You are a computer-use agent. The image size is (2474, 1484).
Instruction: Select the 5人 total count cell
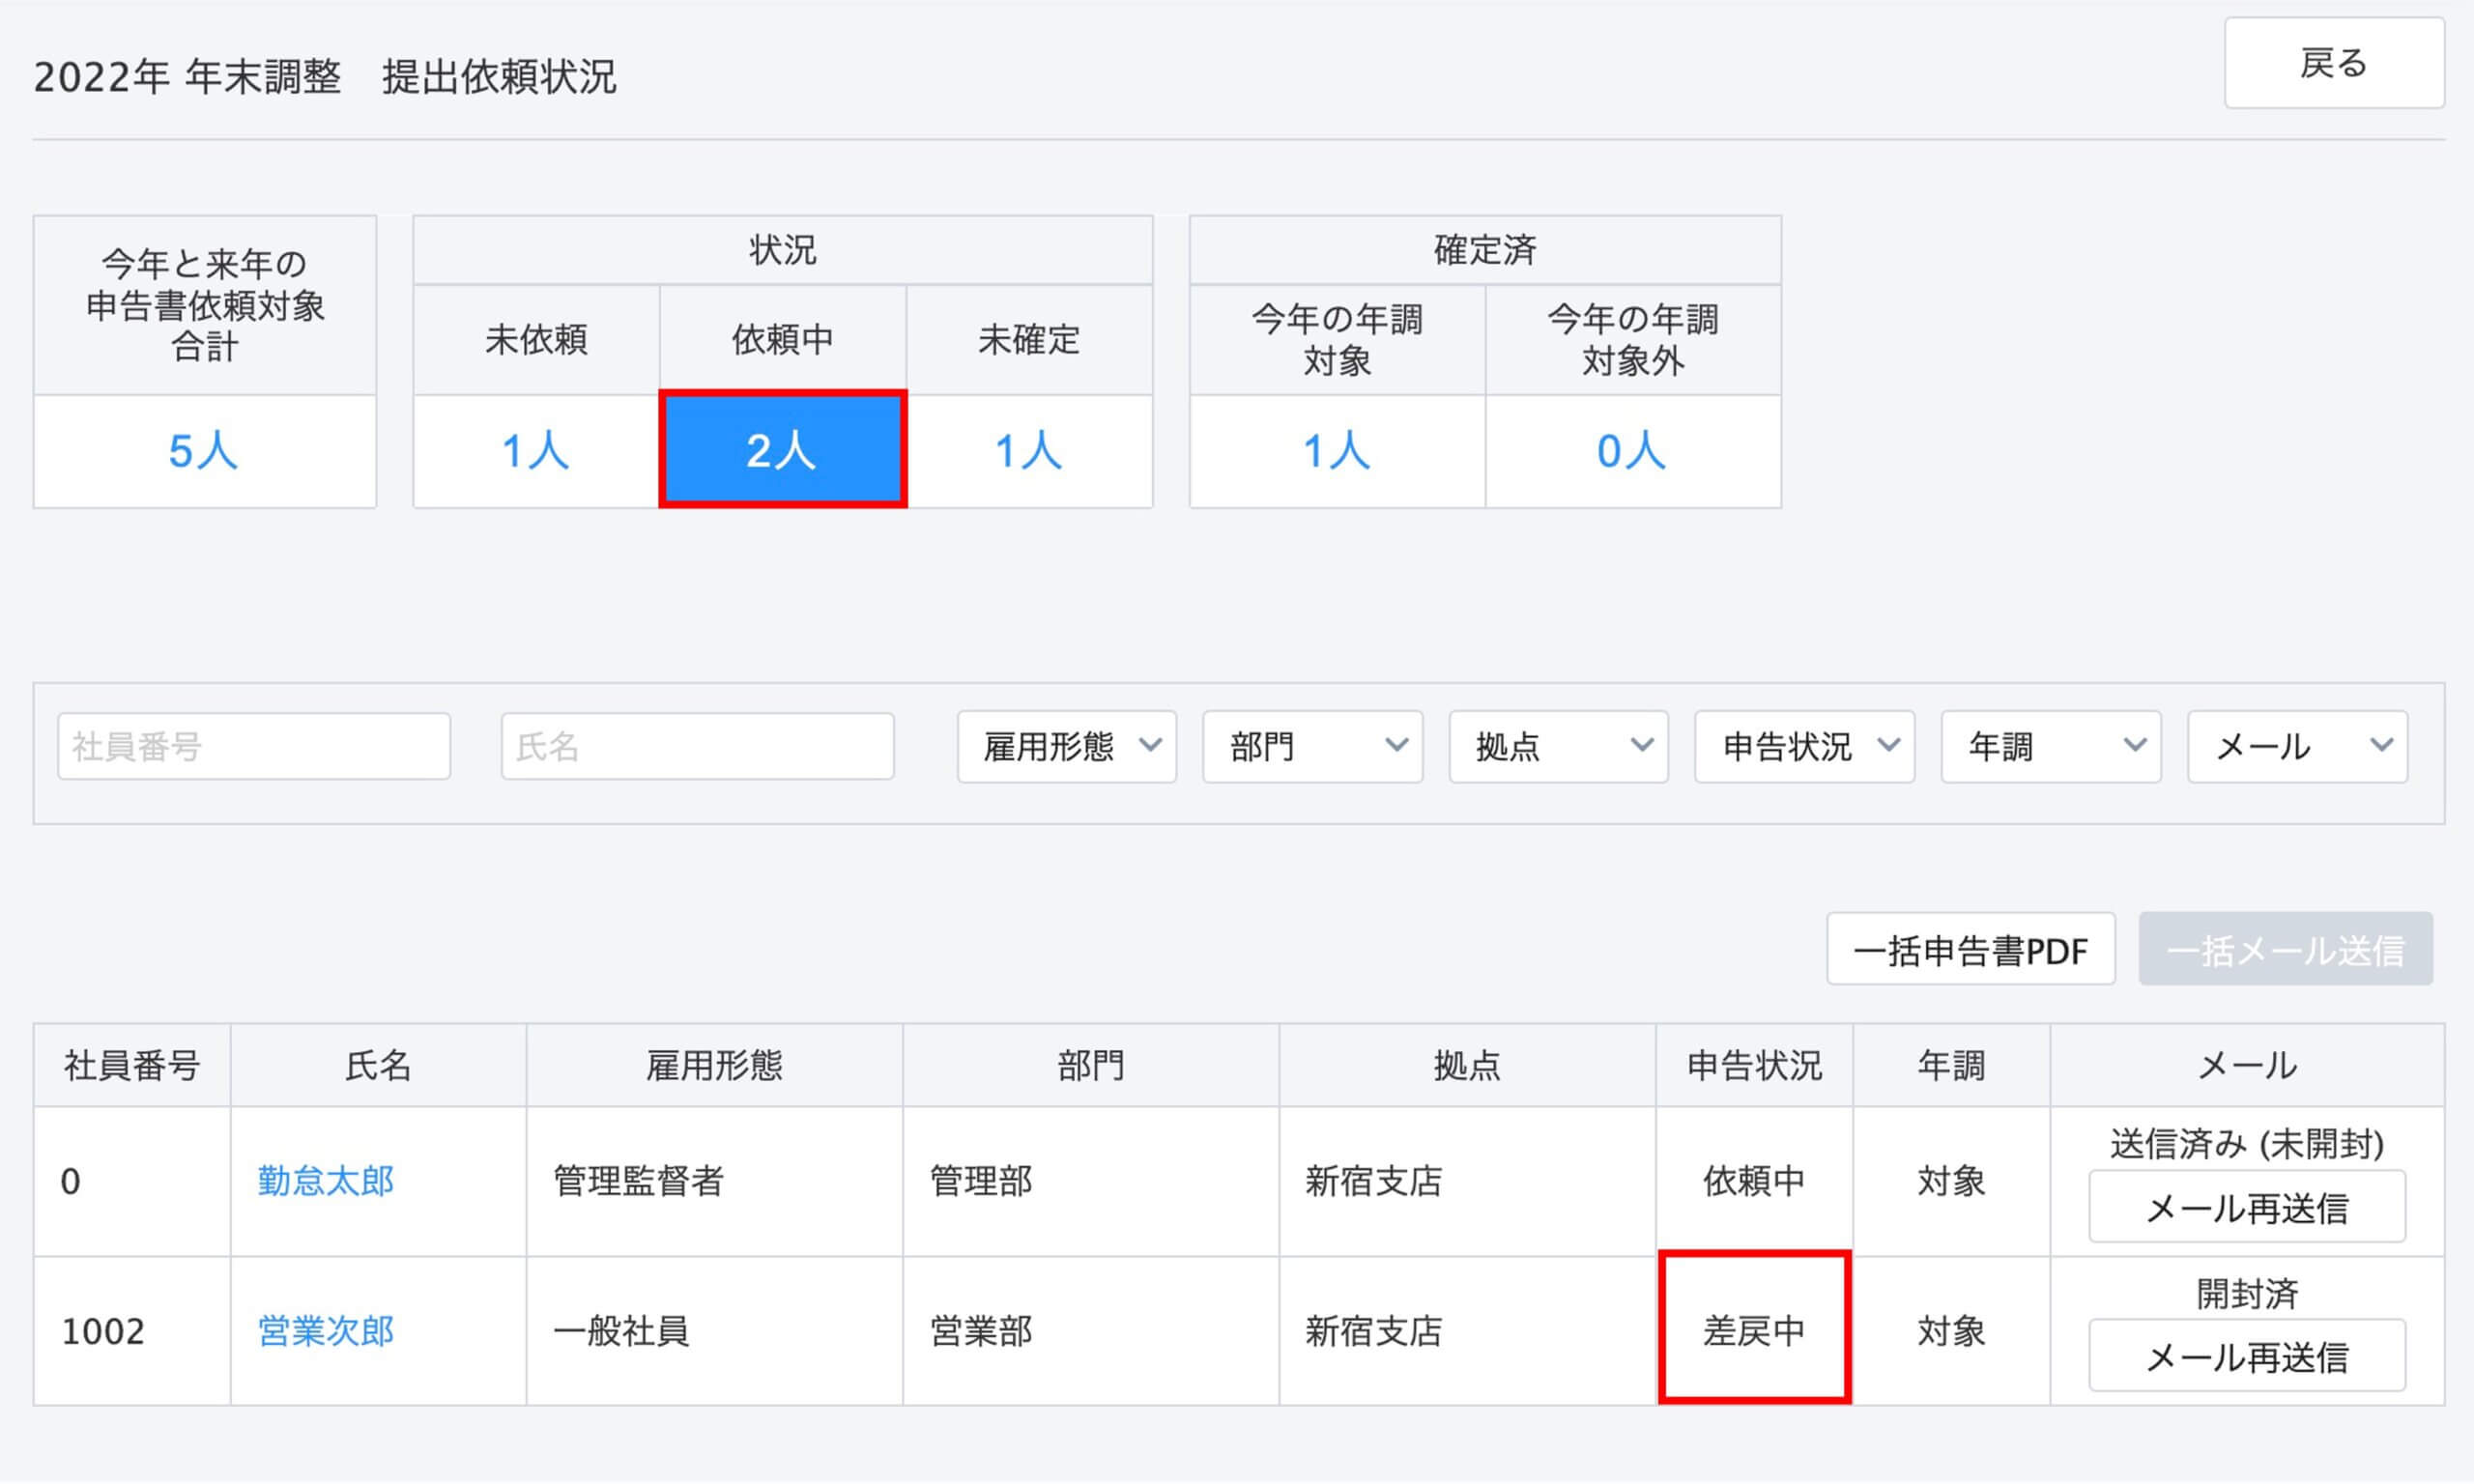point(204,451)
